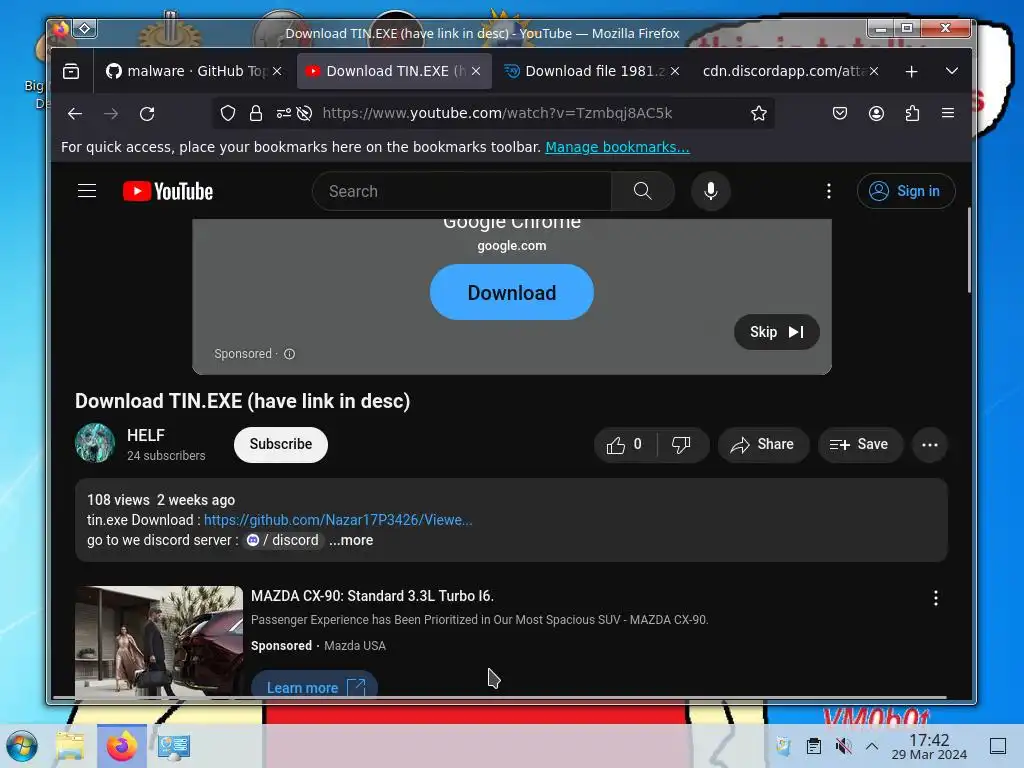Image resolution: width=1024 pixels, height=768 pixels.
Task: Open Mazda ad options three-dot menu
Action: tap(935, 598)
